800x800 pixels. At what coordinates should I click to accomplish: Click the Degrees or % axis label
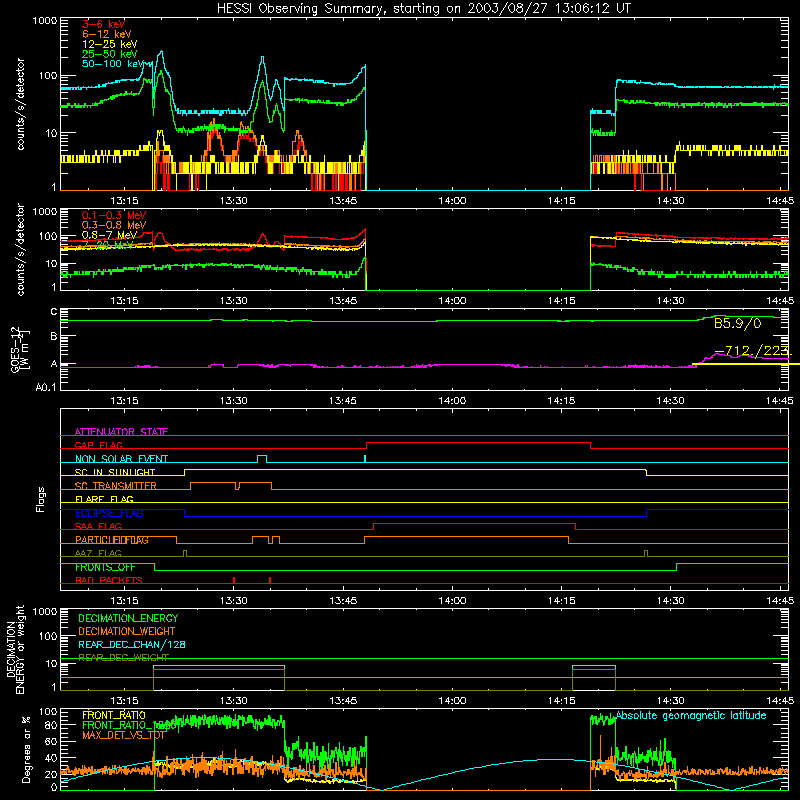(x=26, y=749)
